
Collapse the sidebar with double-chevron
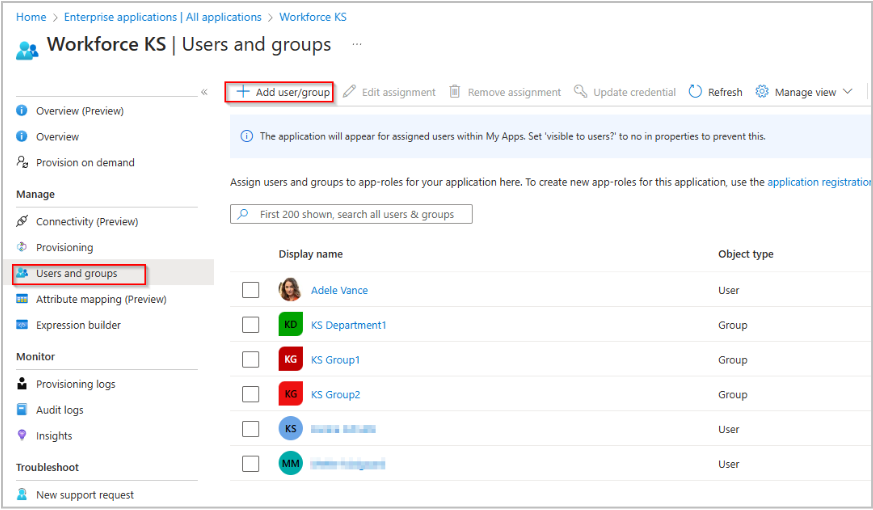coord(204,92)
